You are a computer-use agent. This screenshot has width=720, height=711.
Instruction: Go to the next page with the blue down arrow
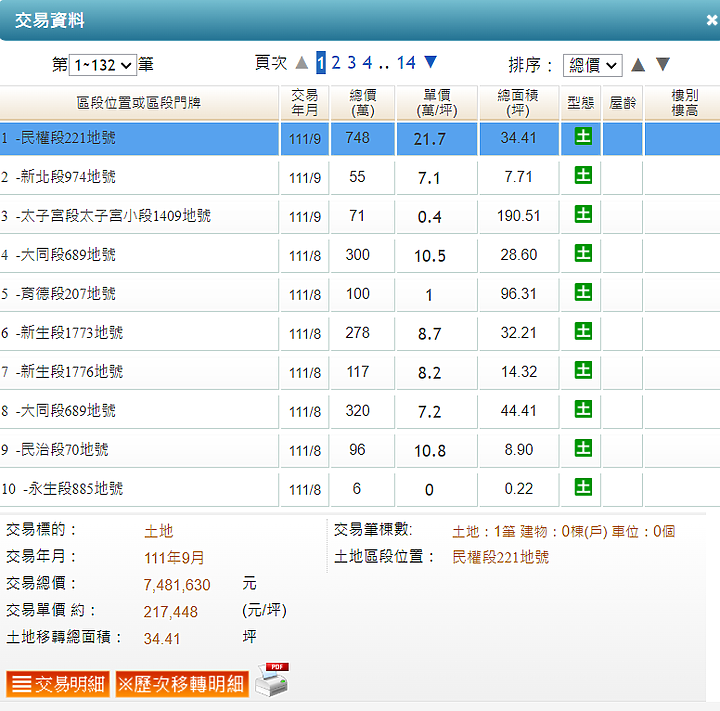point(430,62)
